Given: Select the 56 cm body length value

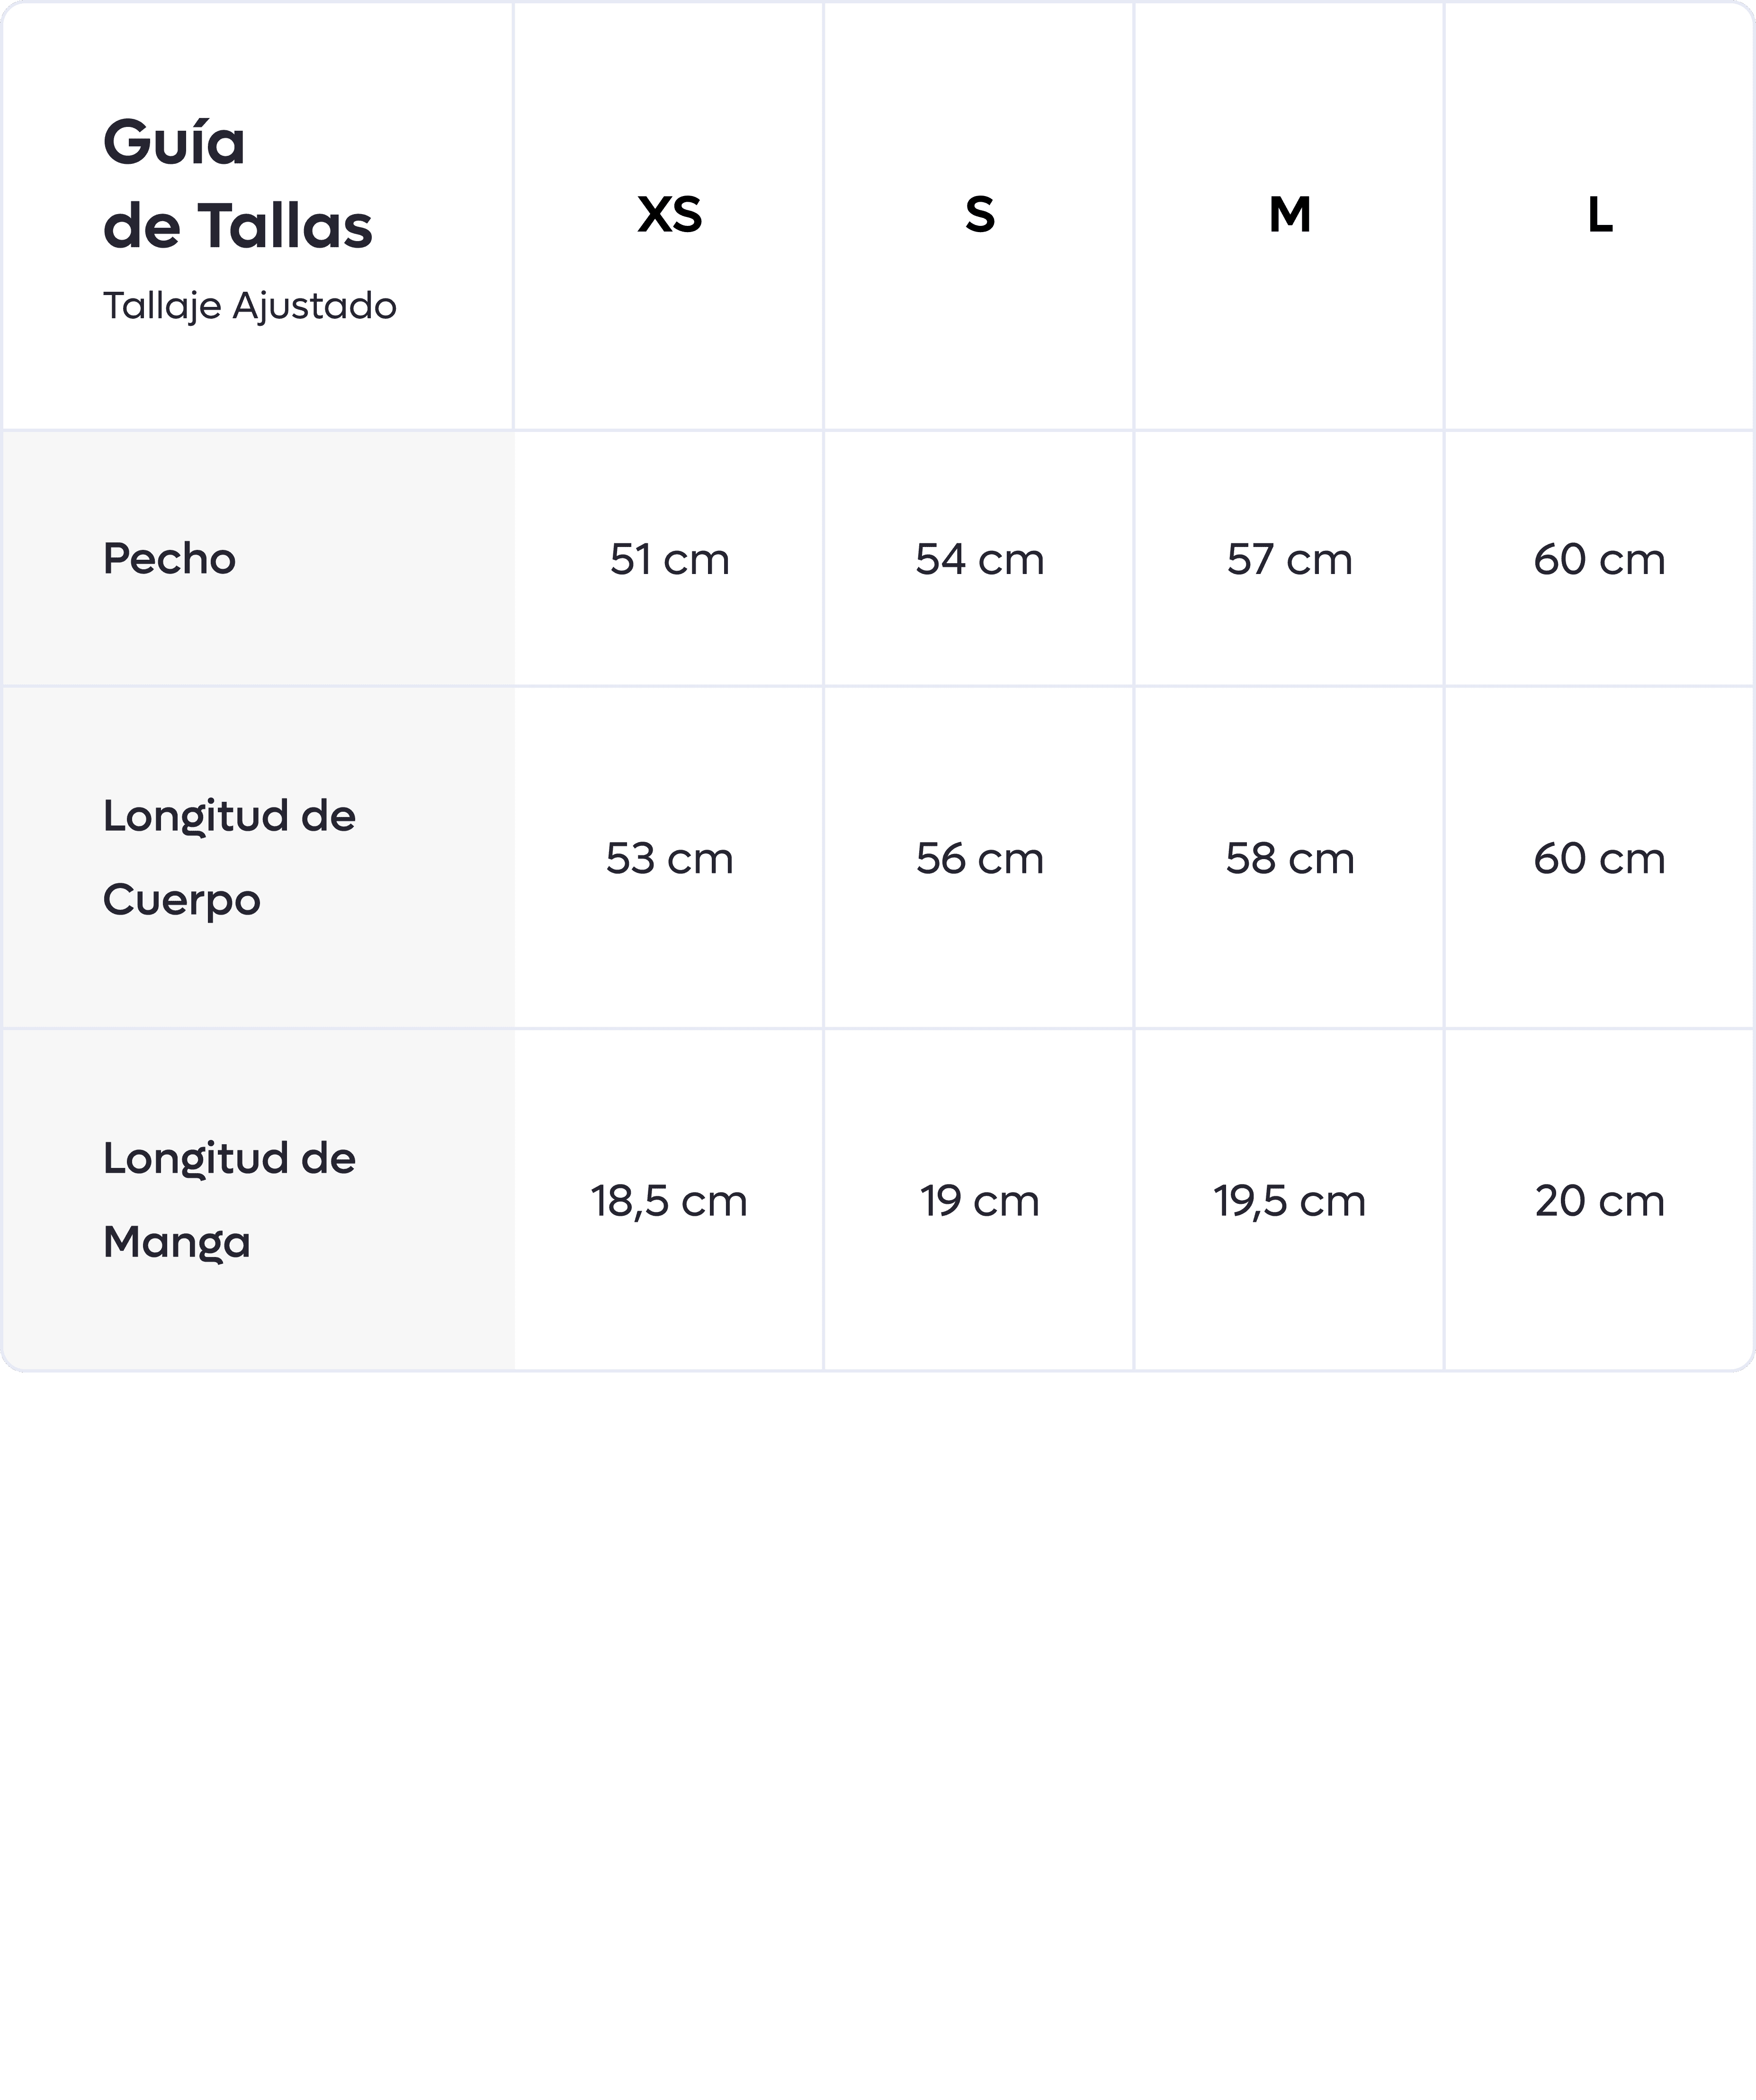Looking at the screenshot, I should [x=979, y=858].
